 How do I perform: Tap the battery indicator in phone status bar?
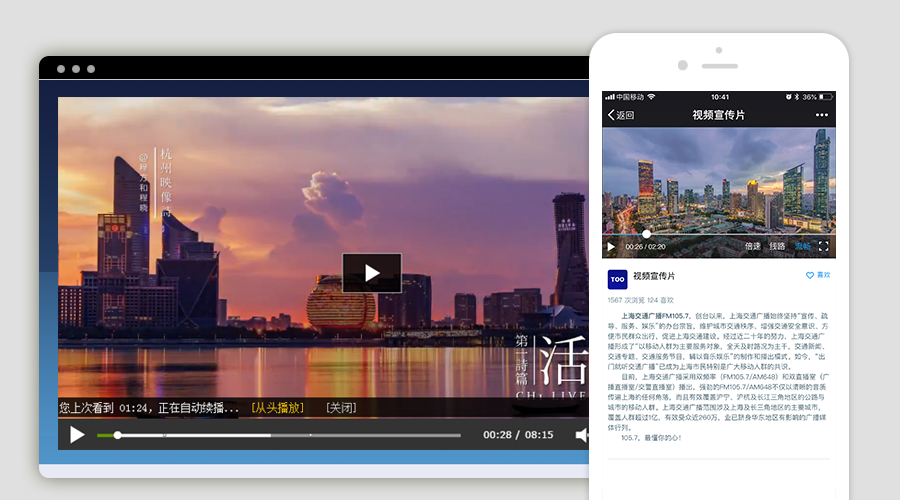pyautogui.click(x=824, y=97)
